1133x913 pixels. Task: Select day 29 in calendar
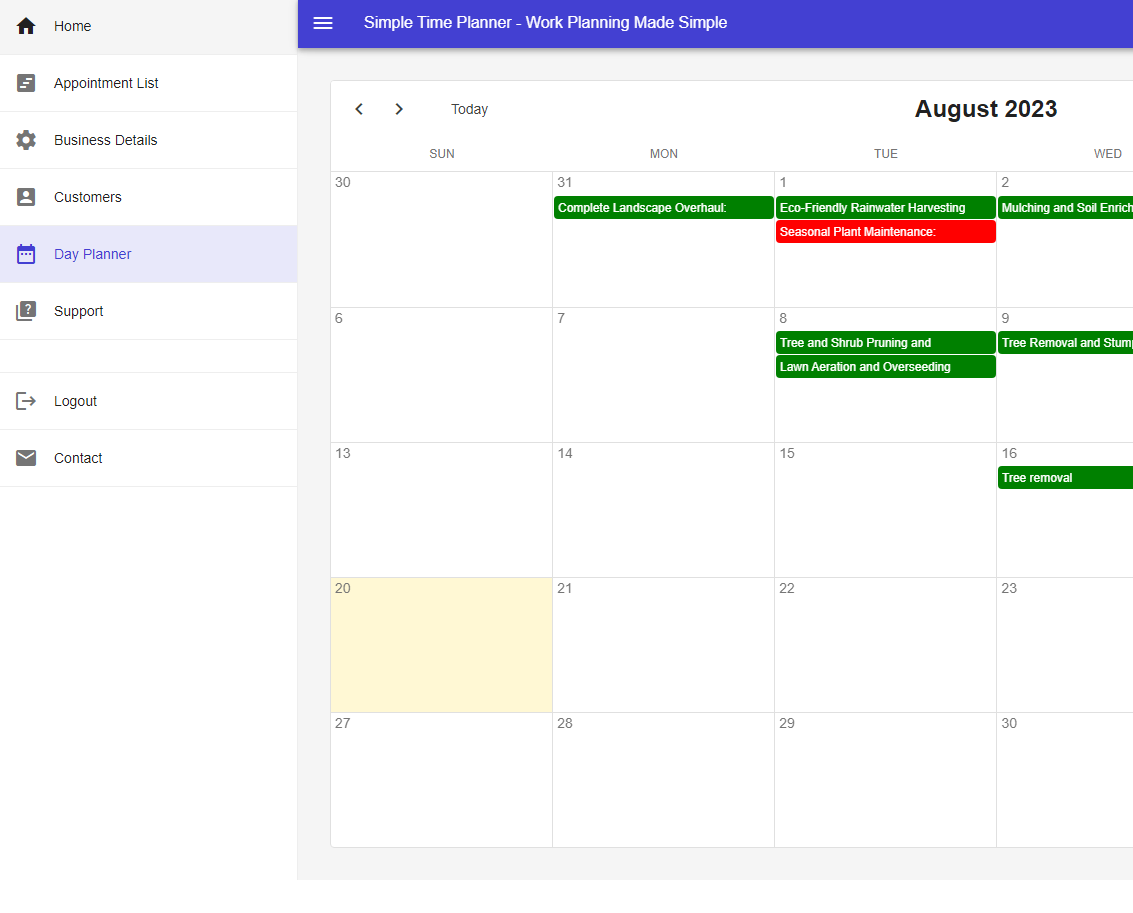pos(885,780)
